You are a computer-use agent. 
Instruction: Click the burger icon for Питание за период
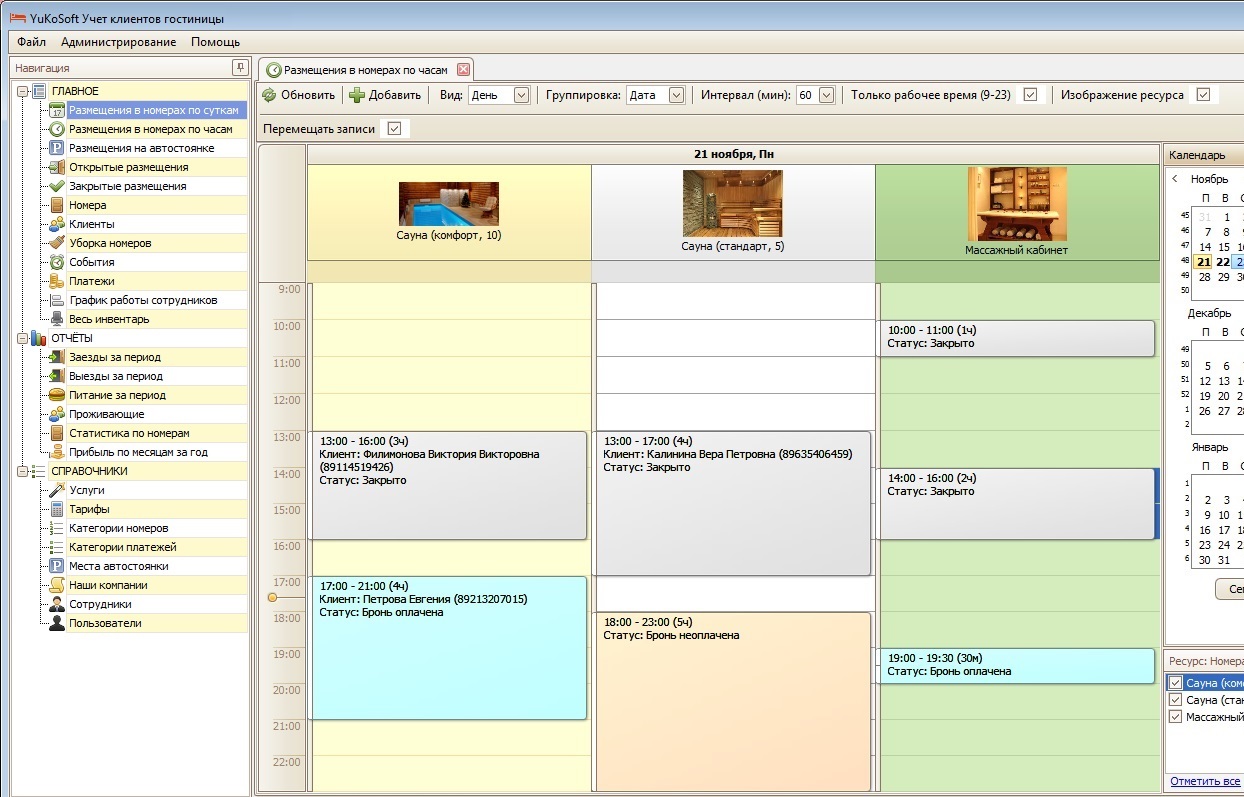point(57,395)
